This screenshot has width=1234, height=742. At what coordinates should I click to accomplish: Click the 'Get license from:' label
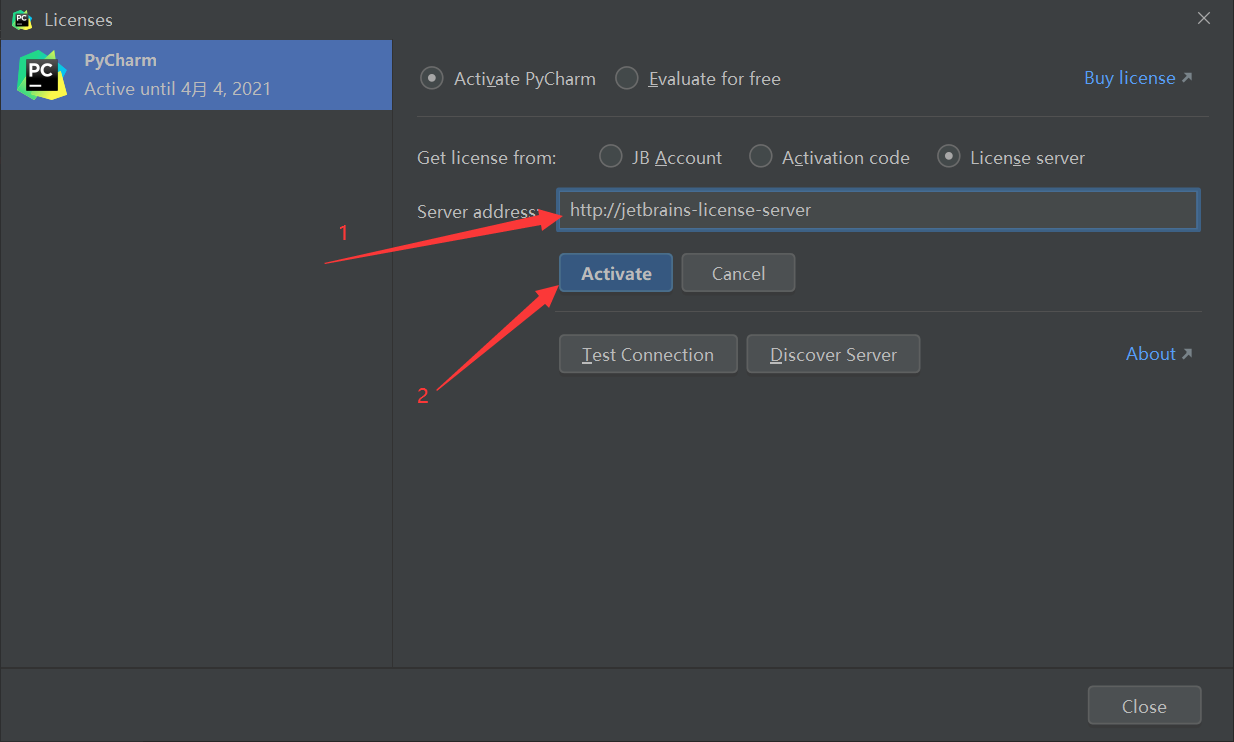487,158
